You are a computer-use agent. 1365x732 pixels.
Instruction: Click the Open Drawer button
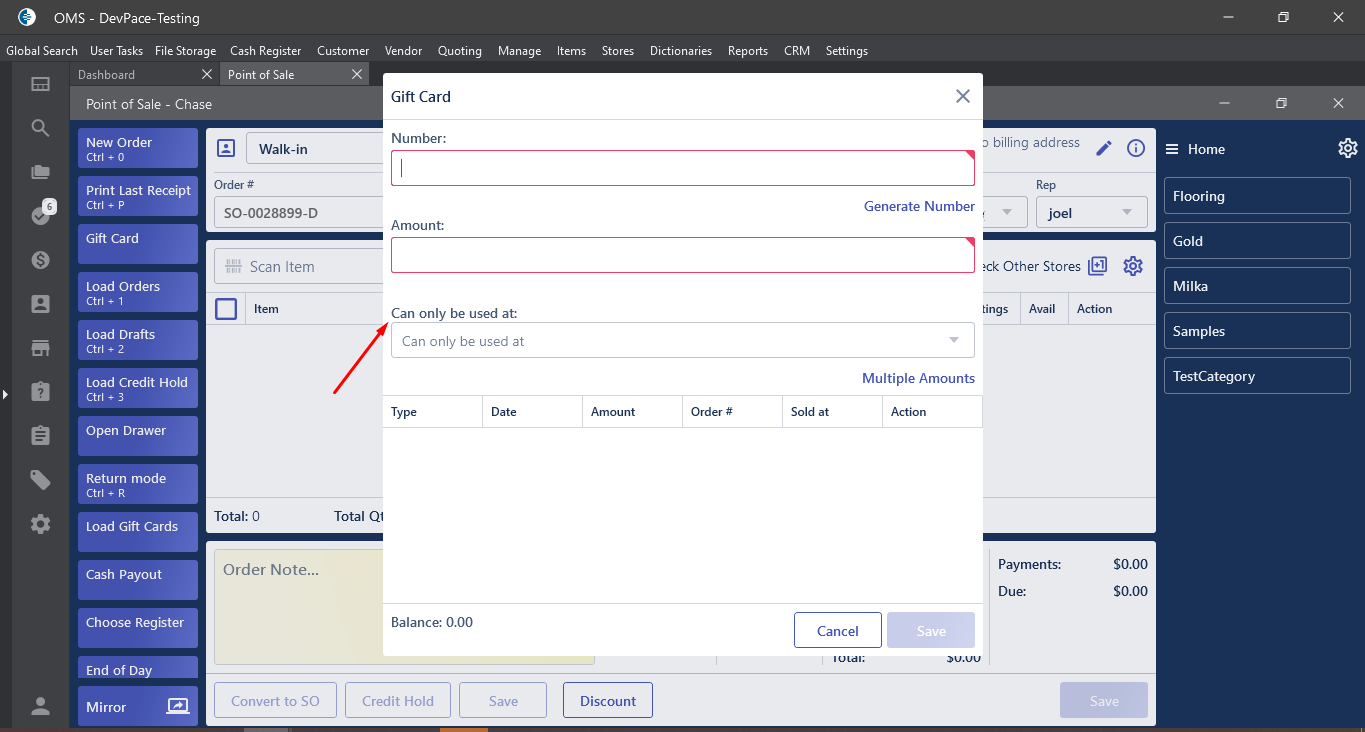click(x=138, y=436)
